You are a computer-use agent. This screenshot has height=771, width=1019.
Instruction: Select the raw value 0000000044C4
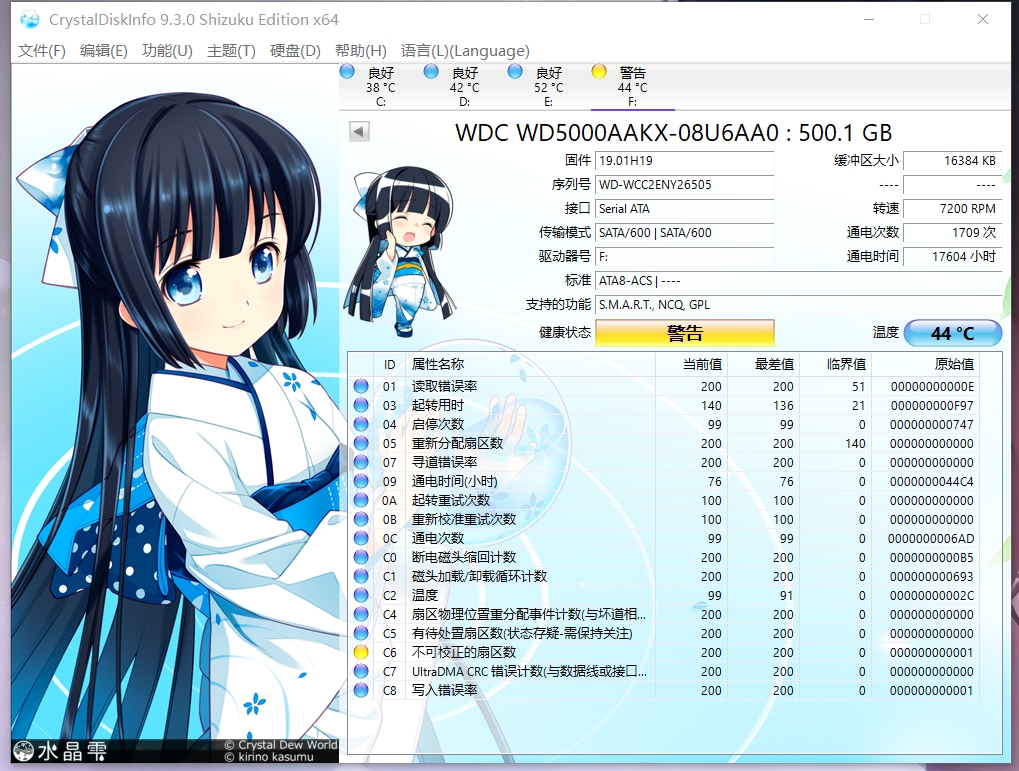pos(931,482)
